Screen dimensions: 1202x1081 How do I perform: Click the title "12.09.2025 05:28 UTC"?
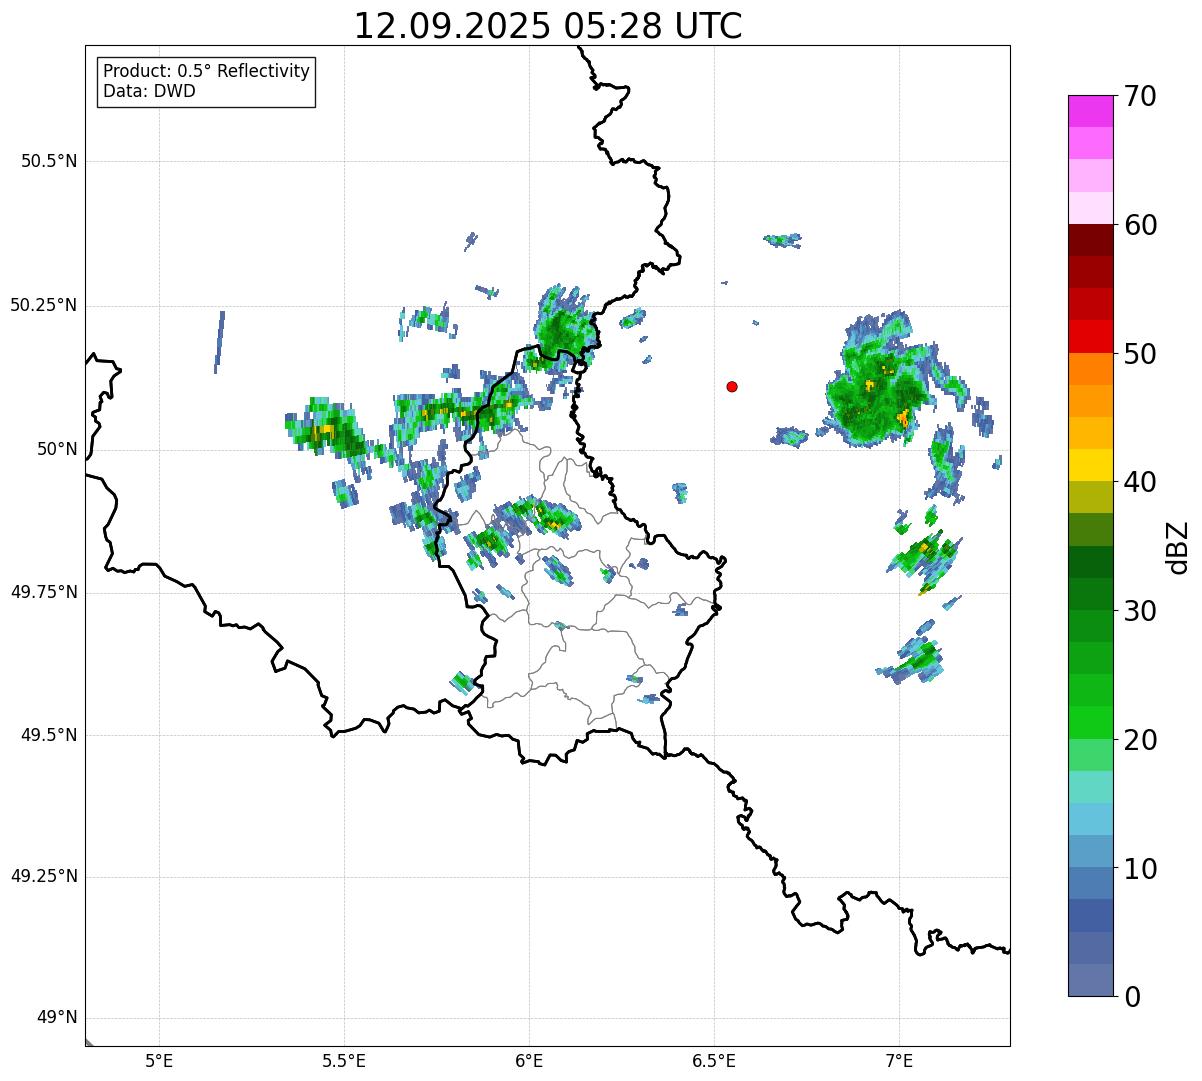point(548,26)
